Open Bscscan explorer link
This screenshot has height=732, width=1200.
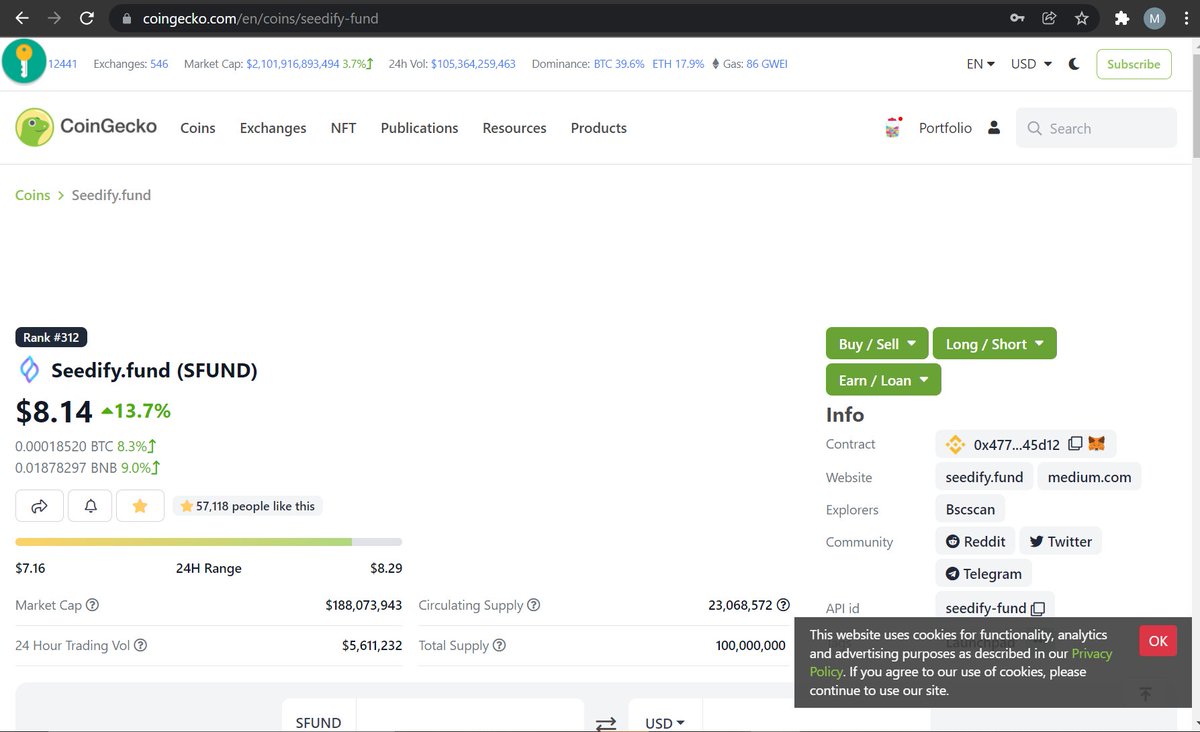click(970, 509)
